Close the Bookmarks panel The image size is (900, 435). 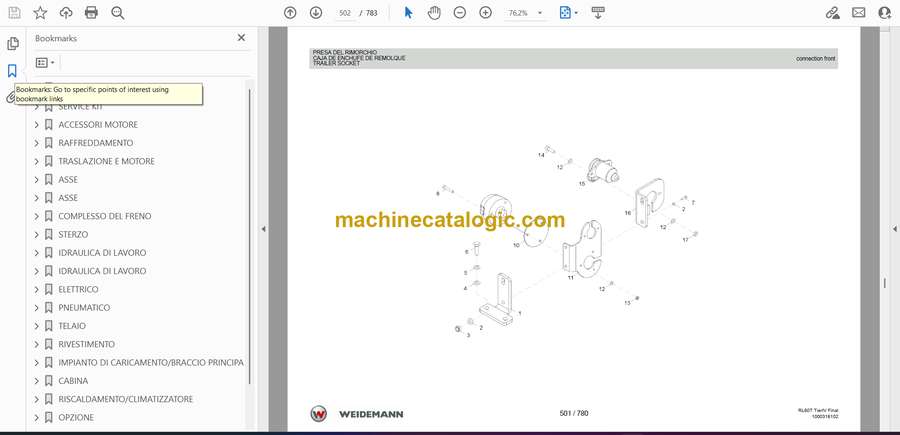[x=241, y=38]
